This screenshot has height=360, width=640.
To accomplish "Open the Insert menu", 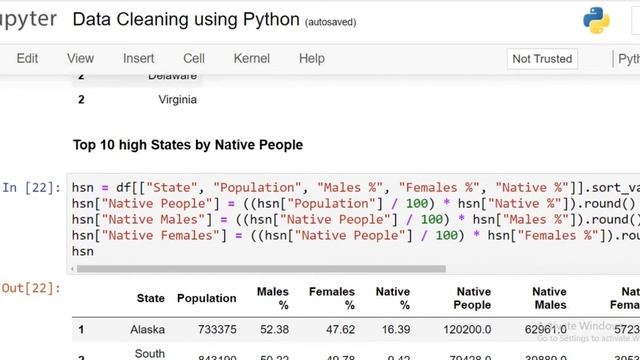I will point(138,58).
